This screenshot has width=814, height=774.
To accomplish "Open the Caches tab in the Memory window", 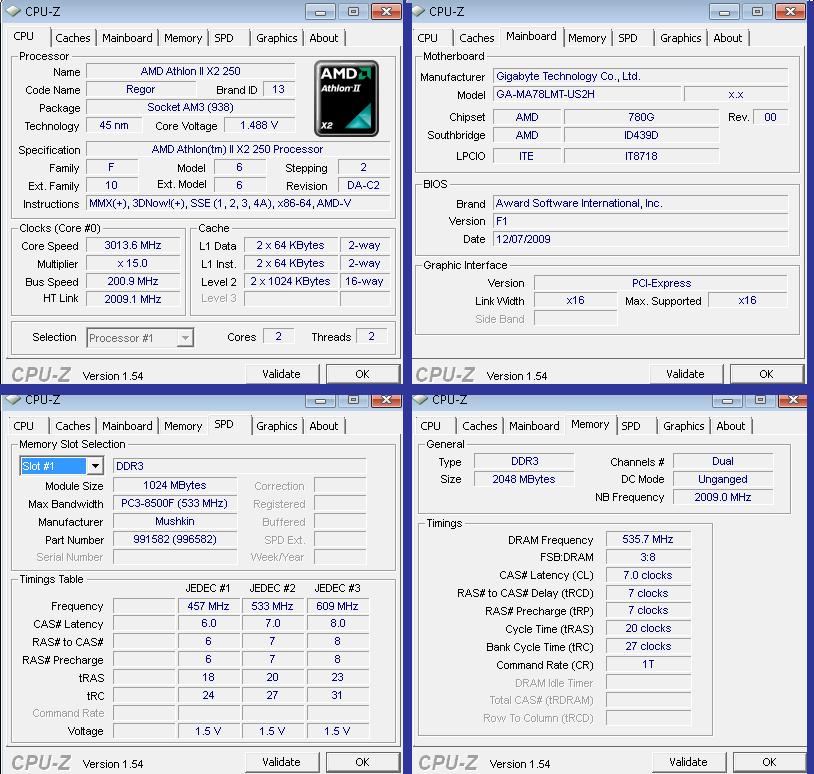I will click(x=480, y=426).
